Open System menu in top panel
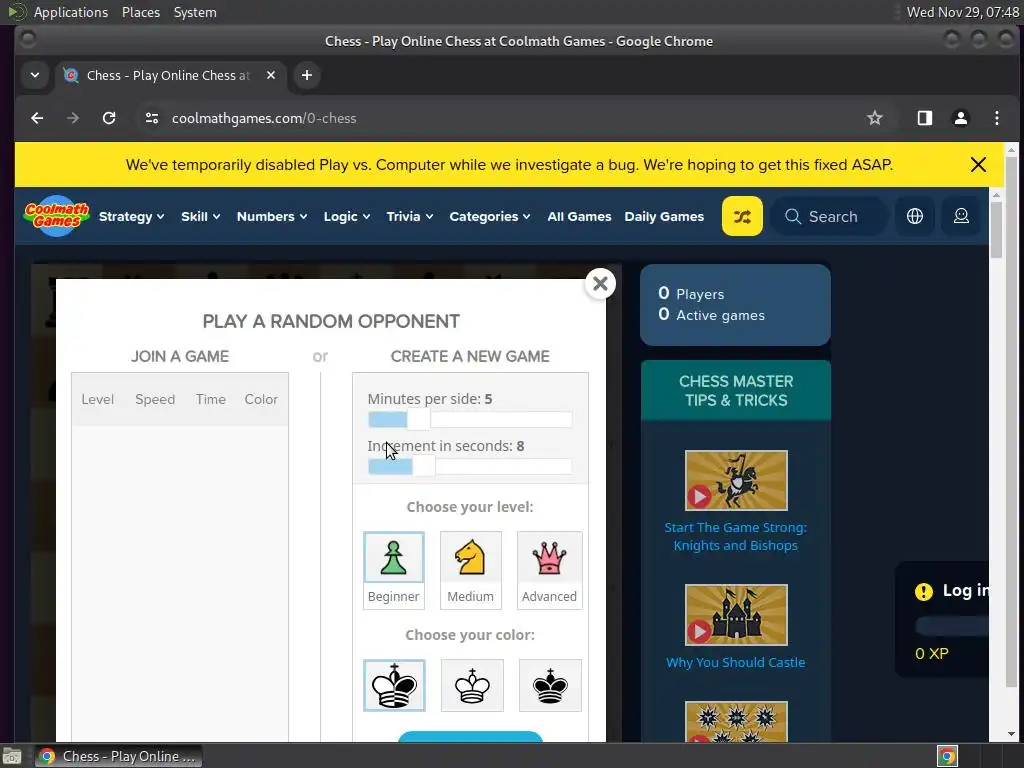The image size is (1024, 768). (195, 12)
